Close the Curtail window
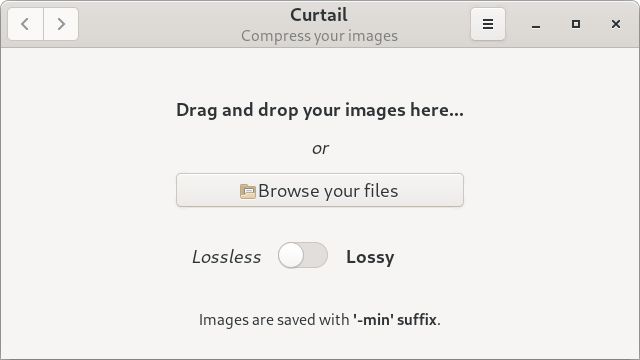The width and height of the screenshot is (640, 360). click(x=616, y=24)
